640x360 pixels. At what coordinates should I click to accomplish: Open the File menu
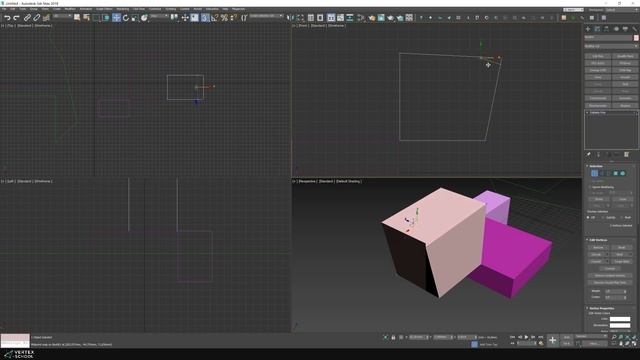[4, 9]
